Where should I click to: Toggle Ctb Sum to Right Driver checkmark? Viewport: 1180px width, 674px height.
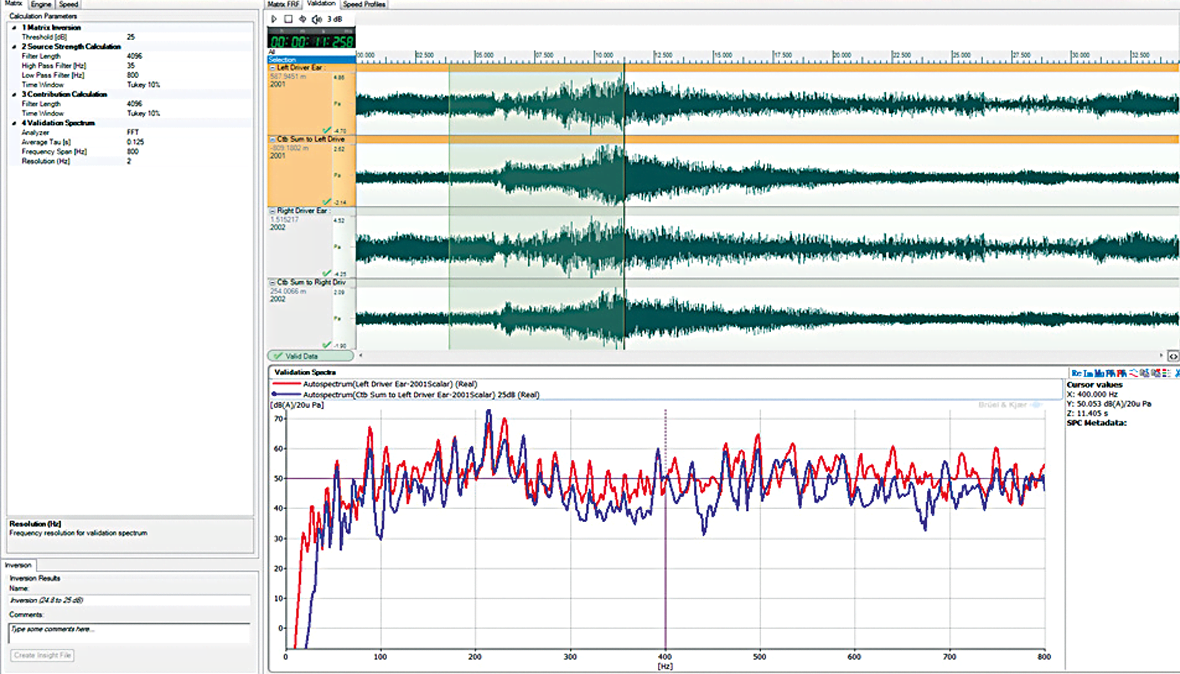click(327, 343)
